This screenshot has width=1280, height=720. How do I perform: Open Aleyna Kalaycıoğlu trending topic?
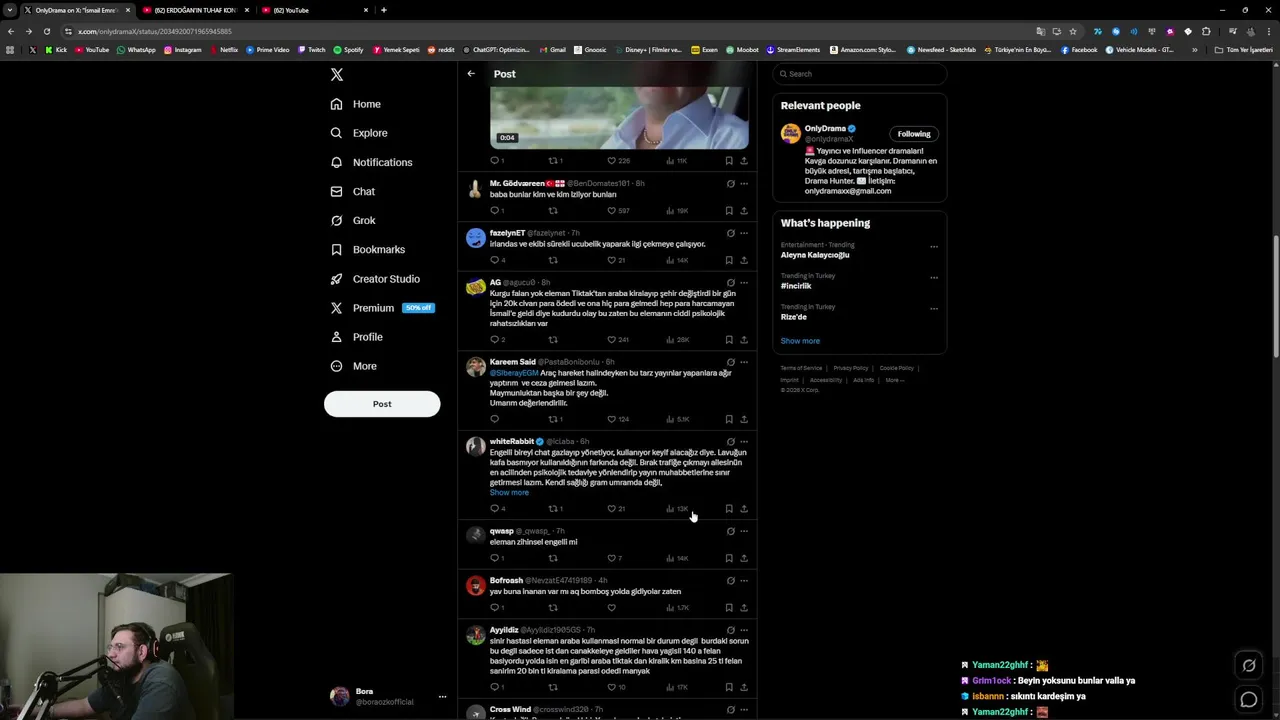tap(815, 255)
